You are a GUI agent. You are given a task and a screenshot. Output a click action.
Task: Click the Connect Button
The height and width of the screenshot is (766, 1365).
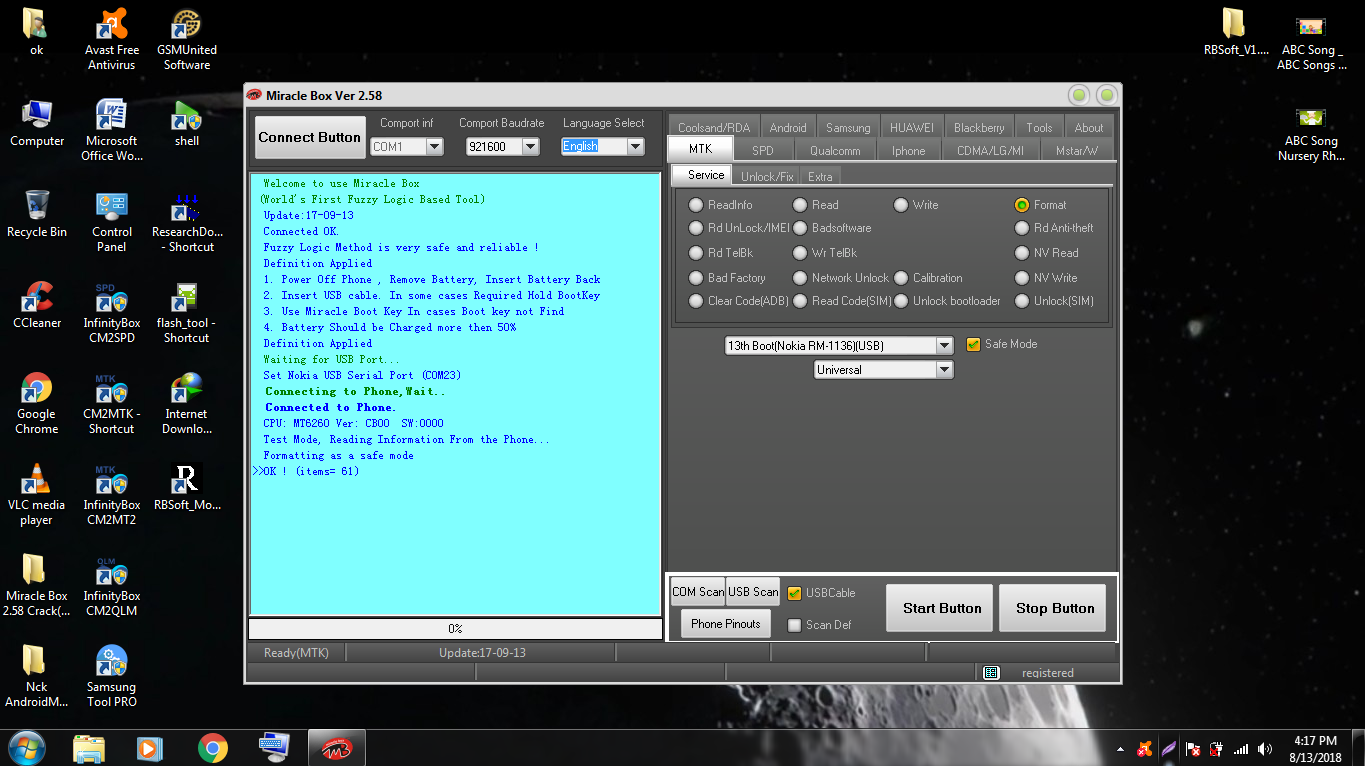tap(310, 137)
